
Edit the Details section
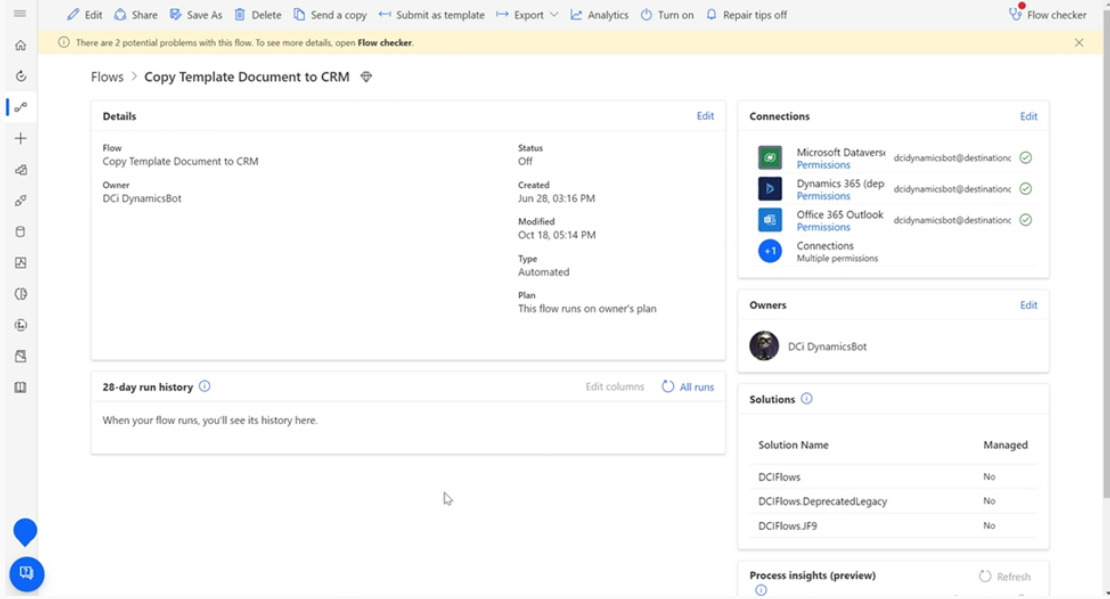[705, 116]
